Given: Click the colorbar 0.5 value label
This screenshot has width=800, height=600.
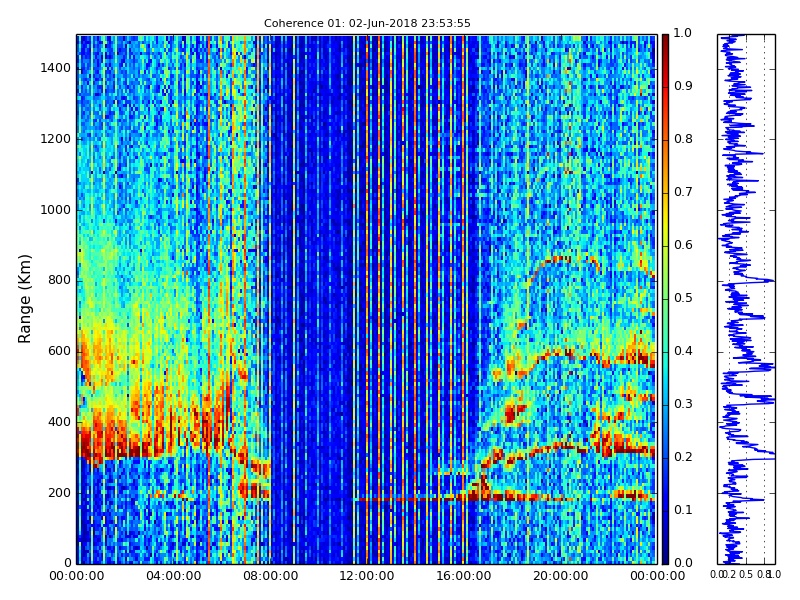Looking at the screenshot, I should [683, 298].
